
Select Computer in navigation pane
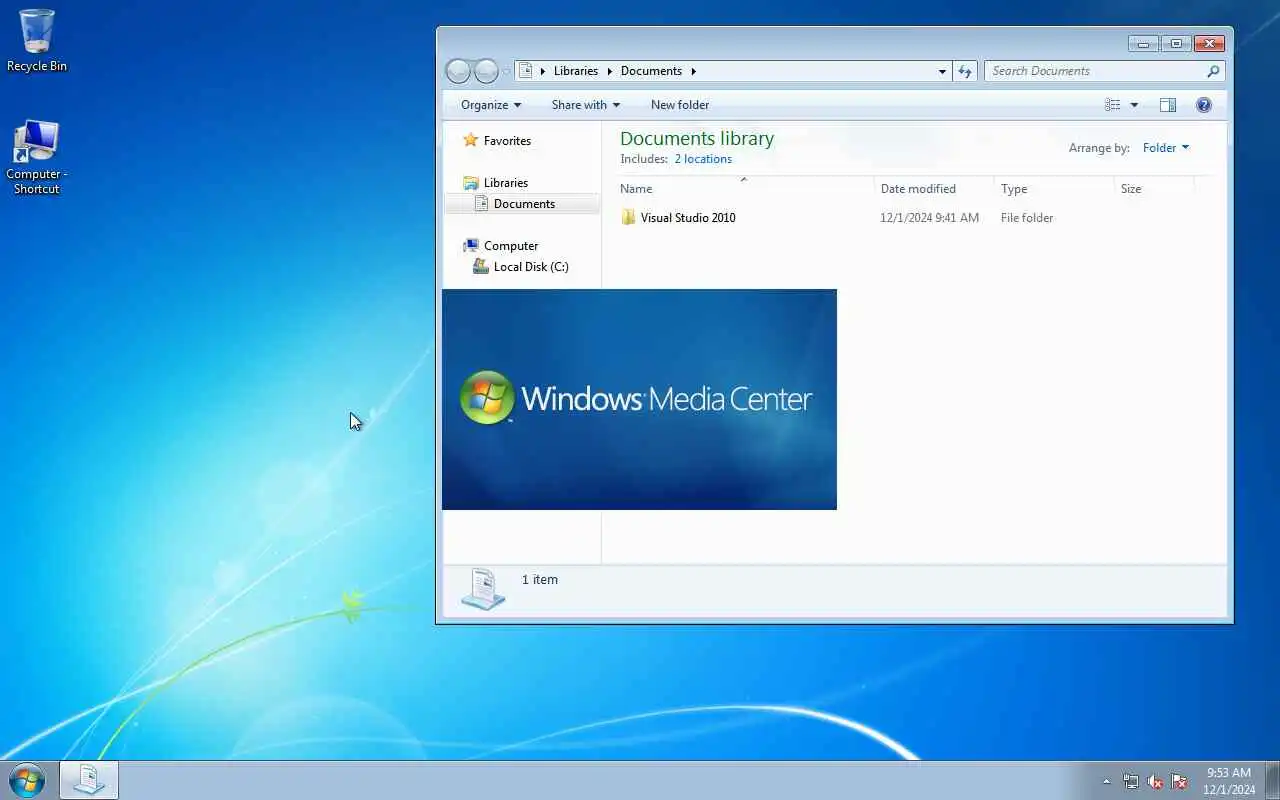click(511, 246)
